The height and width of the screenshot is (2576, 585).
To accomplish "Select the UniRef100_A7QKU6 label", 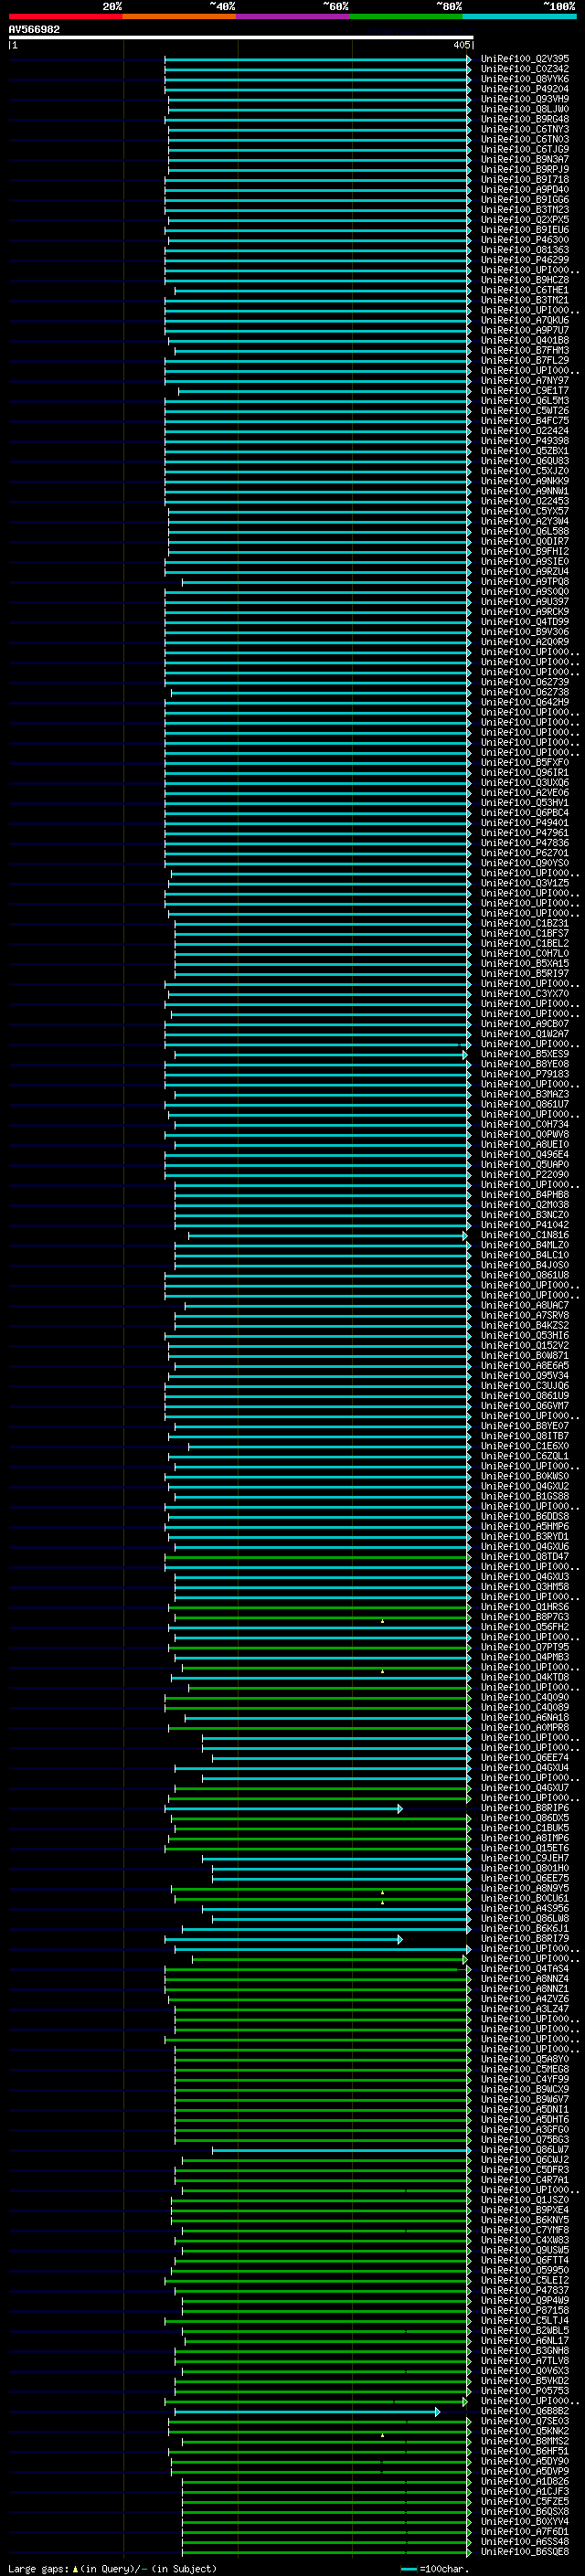I will 525,320.
